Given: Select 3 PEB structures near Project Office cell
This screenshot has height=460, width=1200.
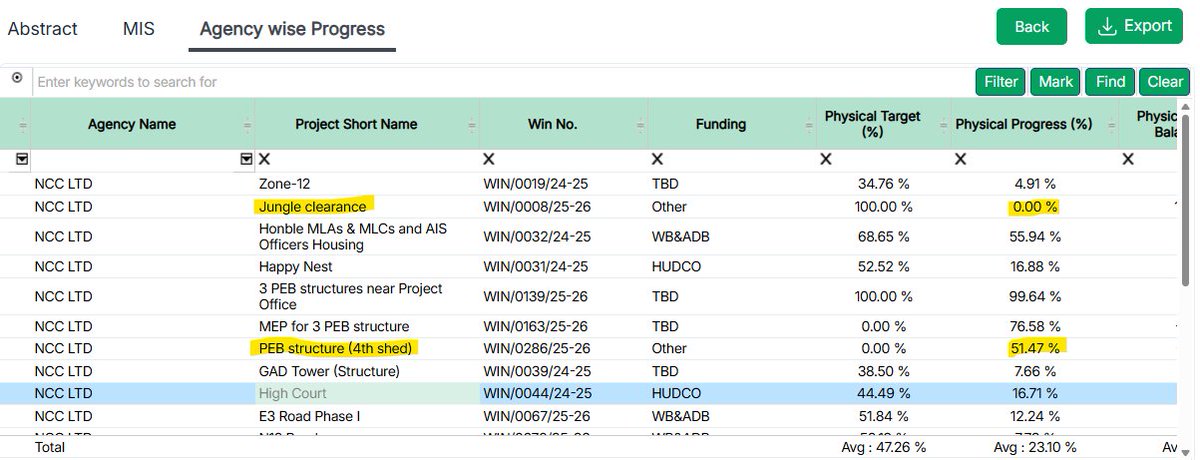Looking at the screenshot, I should click(367, 297).
